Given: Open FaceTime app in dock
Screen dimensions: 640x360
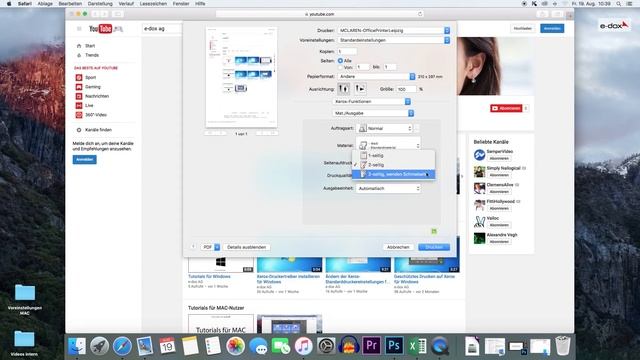Looking at the screenshot, I should (281, 346).
